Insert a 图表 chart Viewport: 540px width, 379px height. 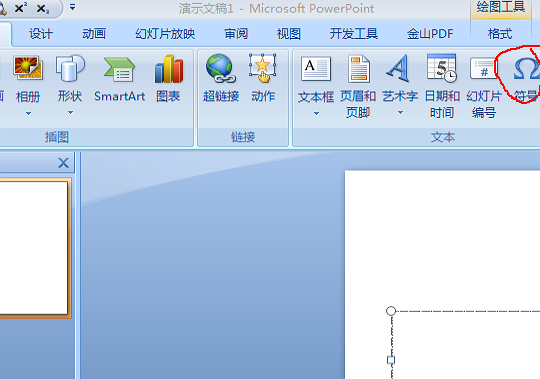[x=168, y=79]
